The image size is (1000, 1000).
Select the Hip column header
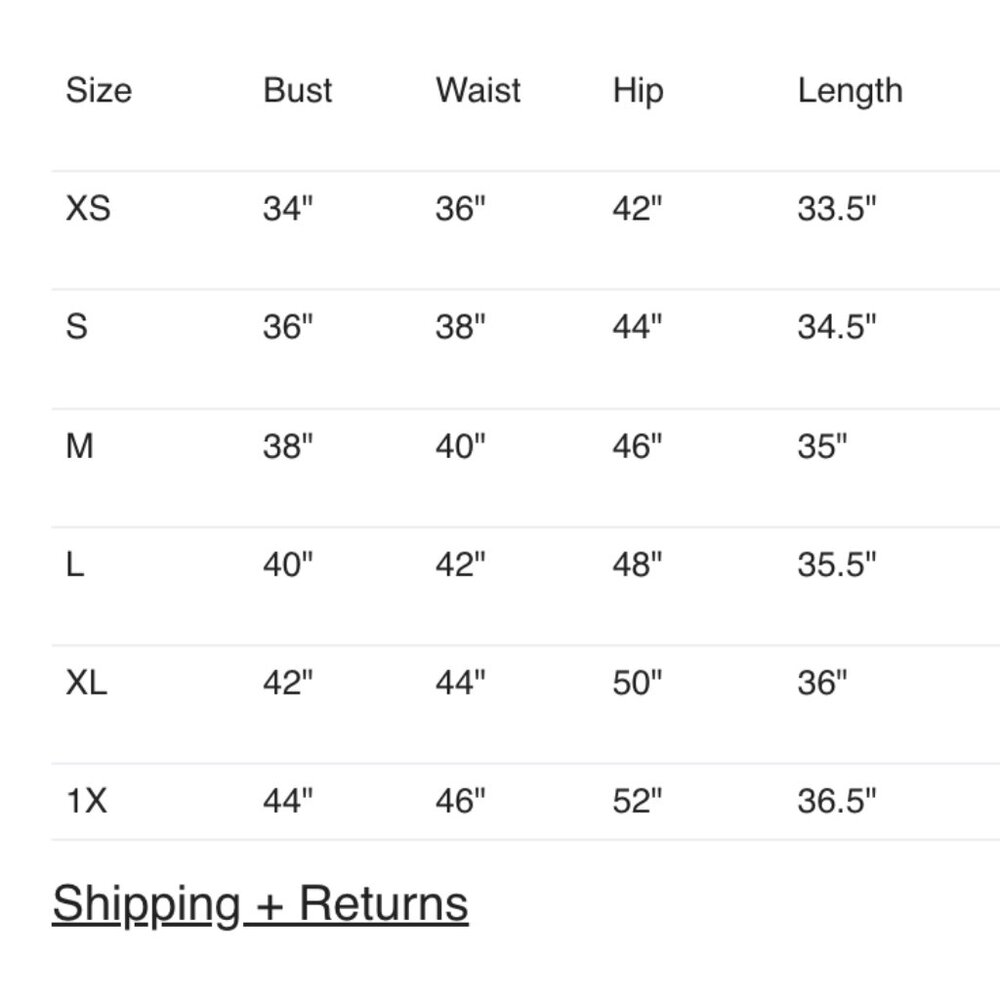pyautogui.click(x=638, y=91)
